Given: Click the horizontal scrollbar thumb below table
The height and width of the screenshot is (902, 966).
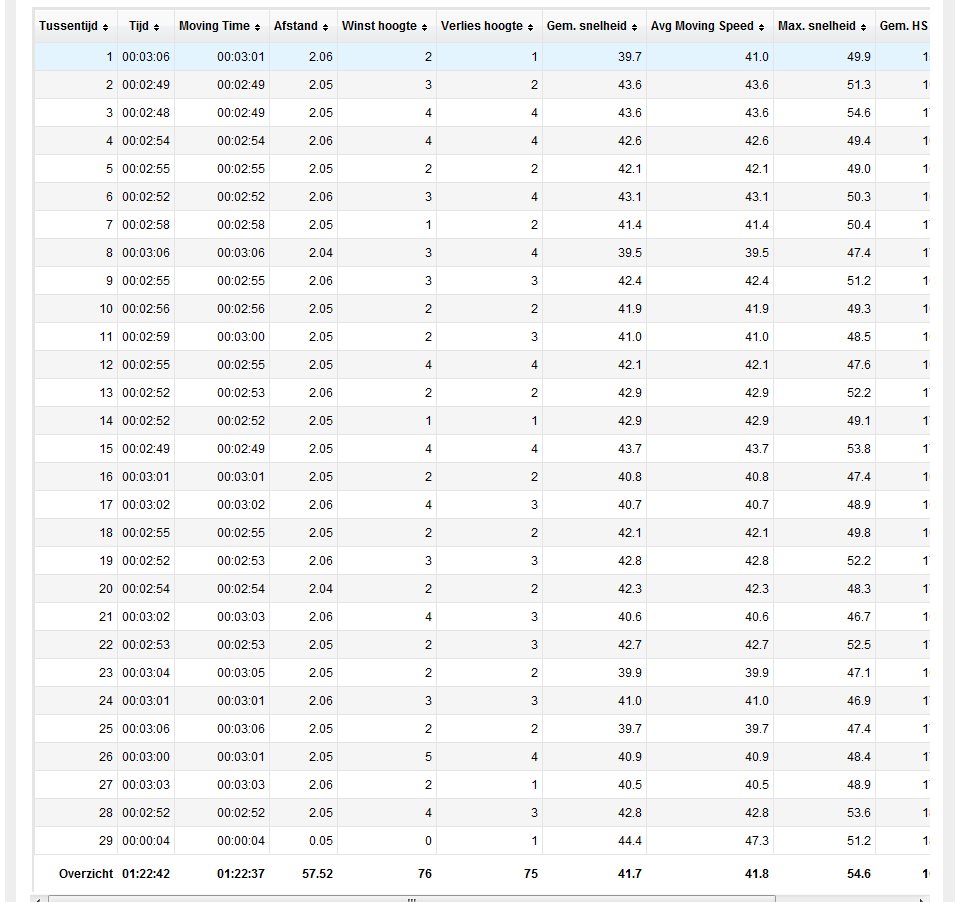Looking at the screenshot, I should (412, 899).
